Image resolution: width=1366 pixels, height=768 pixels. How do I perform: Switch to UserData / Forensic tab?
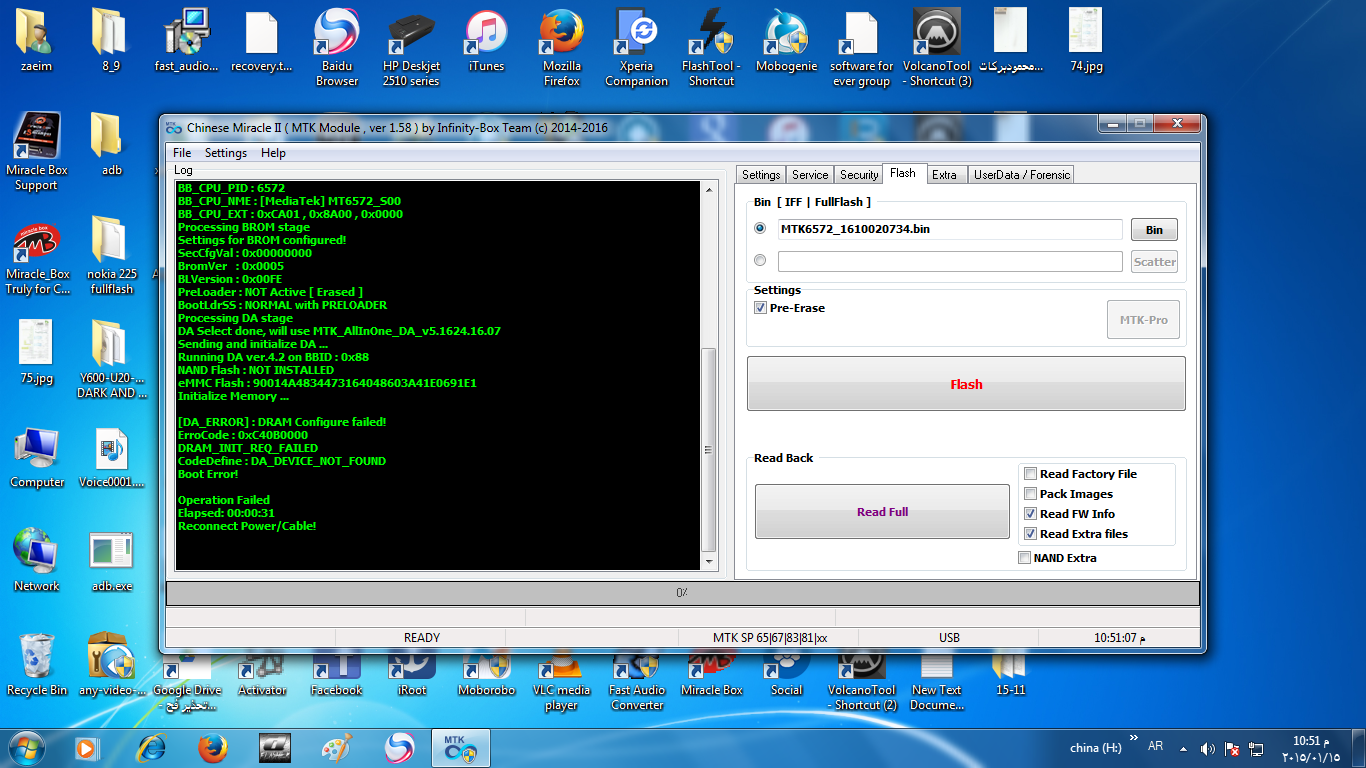click(1022, 175)
